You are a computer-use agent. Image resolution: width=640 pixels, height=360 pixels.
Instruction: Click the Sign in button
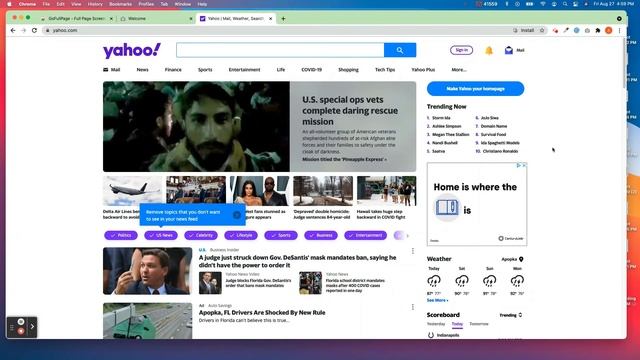(x=461, y=50)
